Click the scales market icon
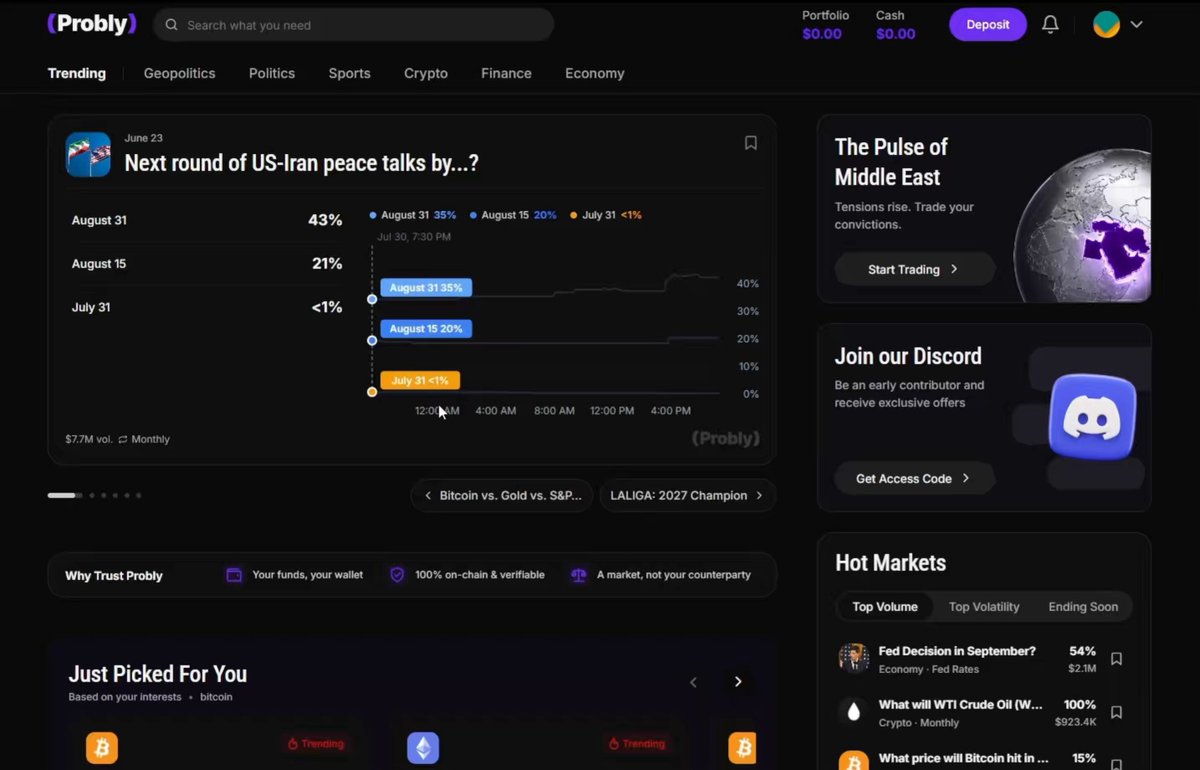Viewport: 1200px width, 770px height. (578, 575)
